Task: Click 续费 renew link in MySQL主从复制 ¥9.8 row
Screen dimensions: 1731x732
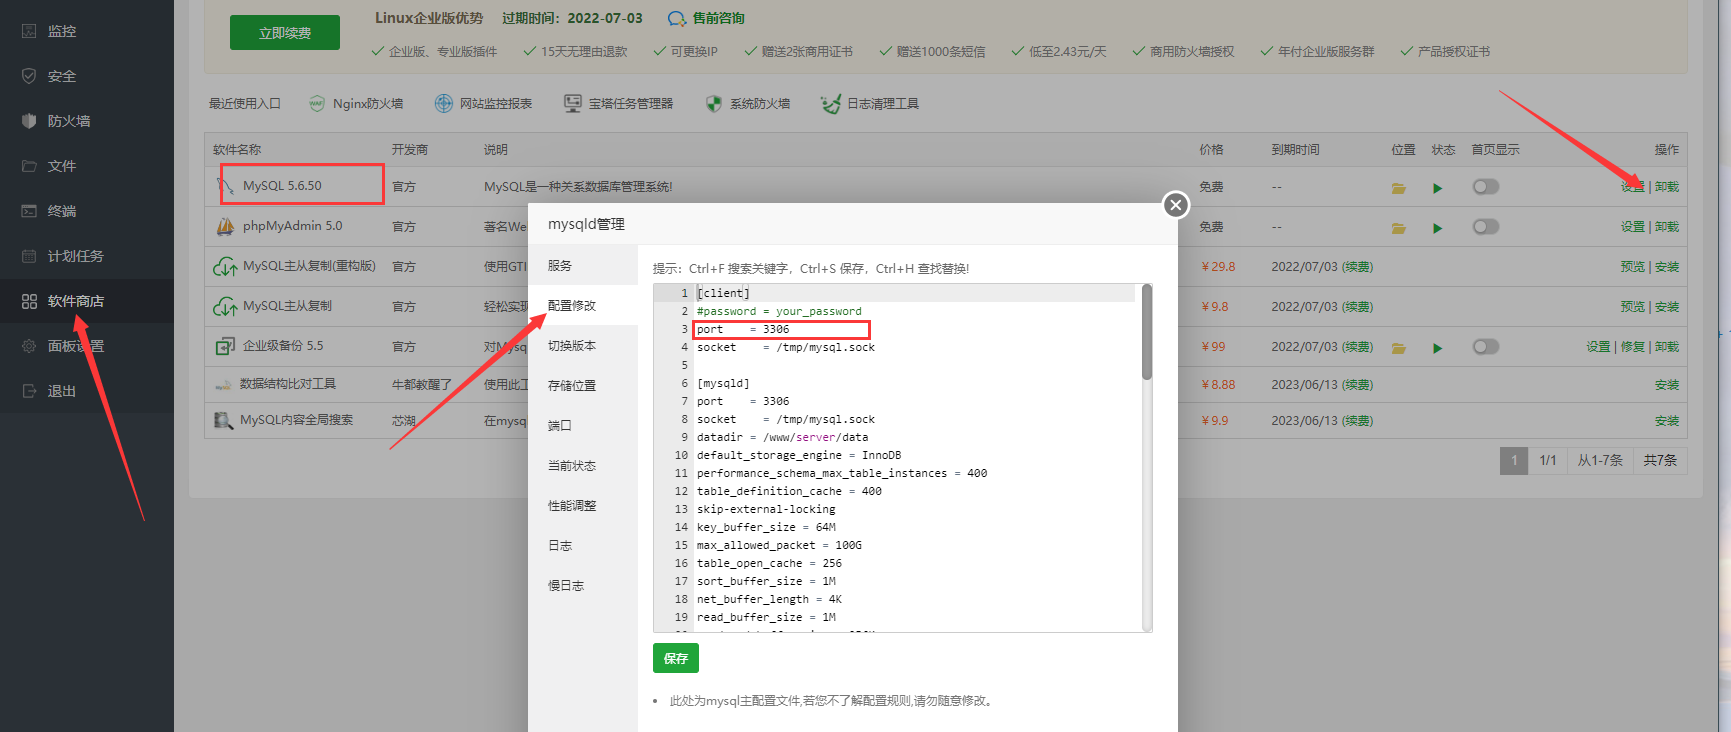Action: click(1357, 307)
